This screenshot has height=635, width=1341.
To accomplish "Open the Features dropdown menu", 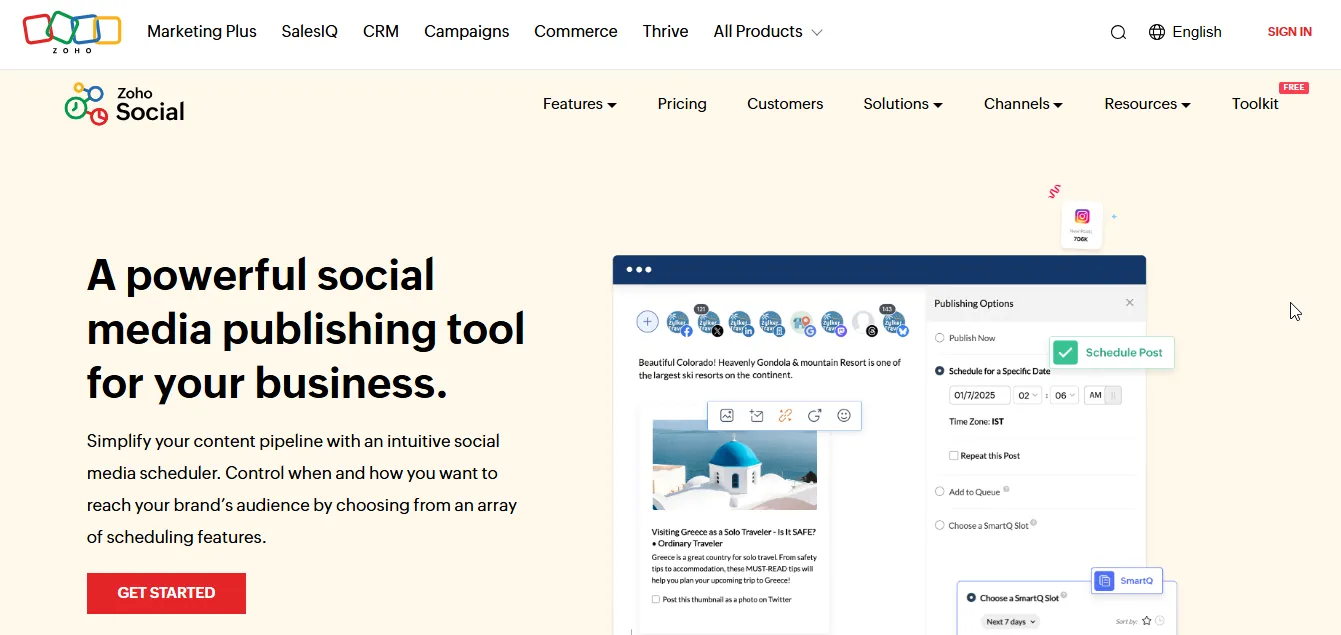I will coord(580,104).
